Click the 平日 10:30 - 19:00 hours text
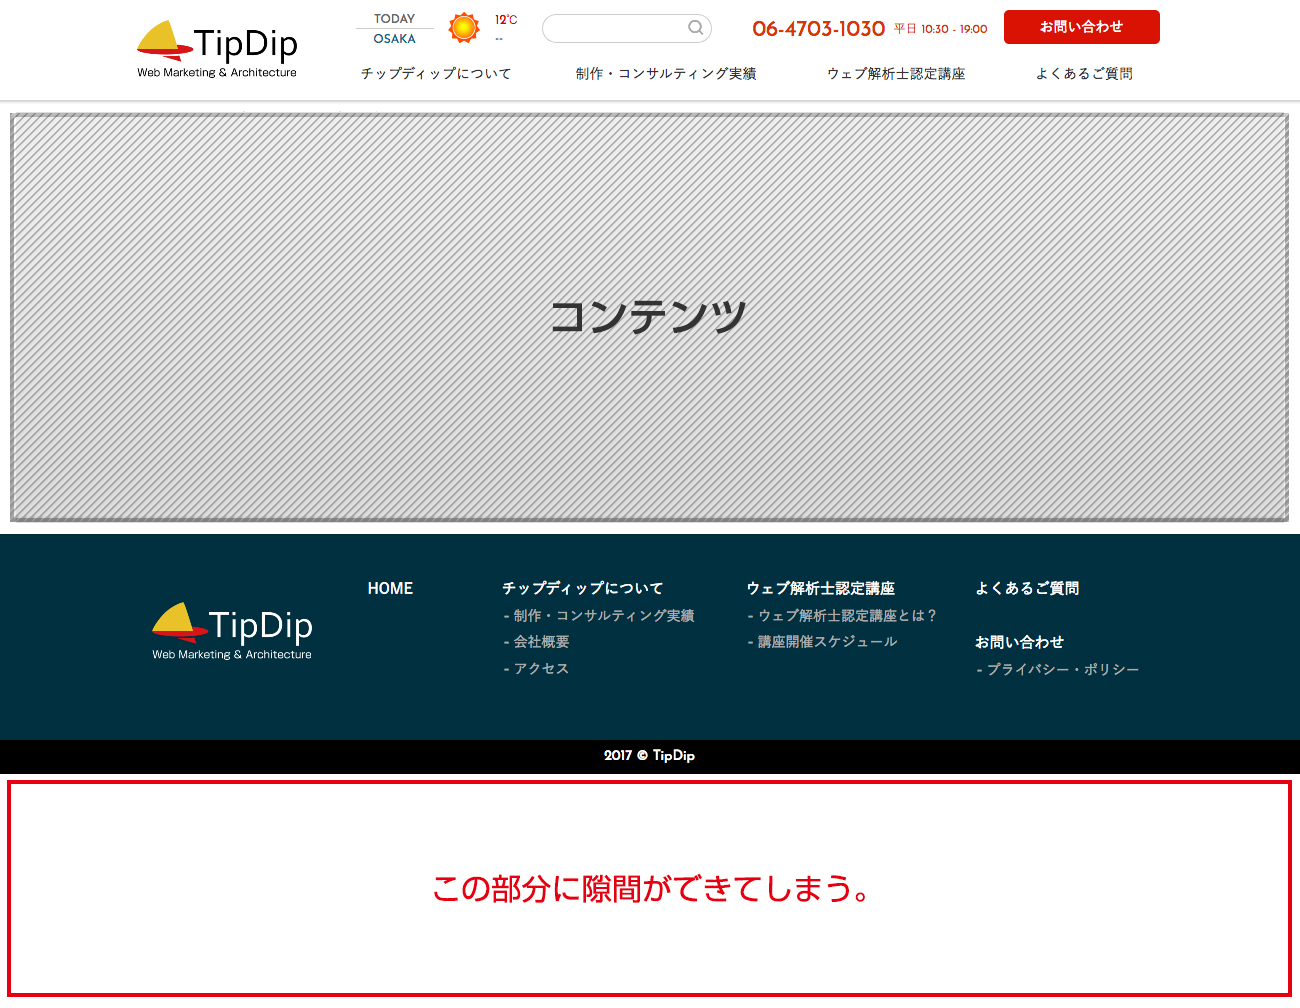 coord(940,29)
